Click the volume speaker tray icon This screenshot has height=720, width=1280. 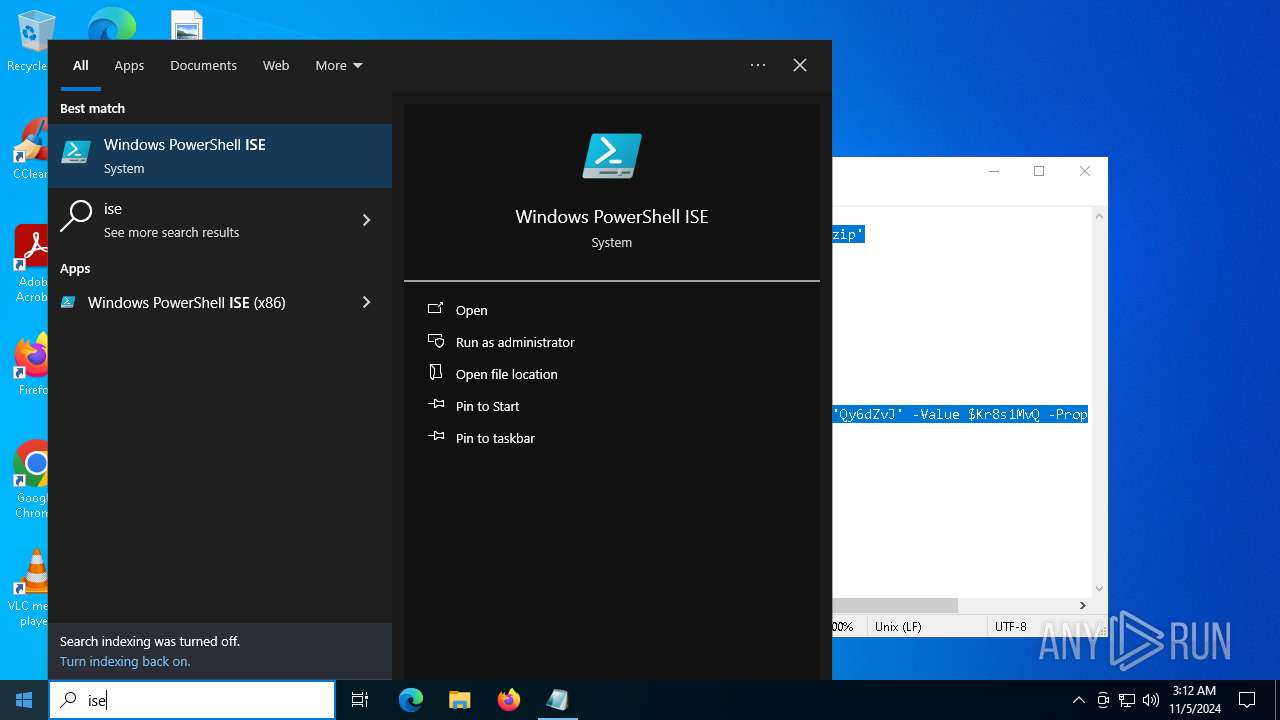pyautogui.click(x=1151, y=700)
